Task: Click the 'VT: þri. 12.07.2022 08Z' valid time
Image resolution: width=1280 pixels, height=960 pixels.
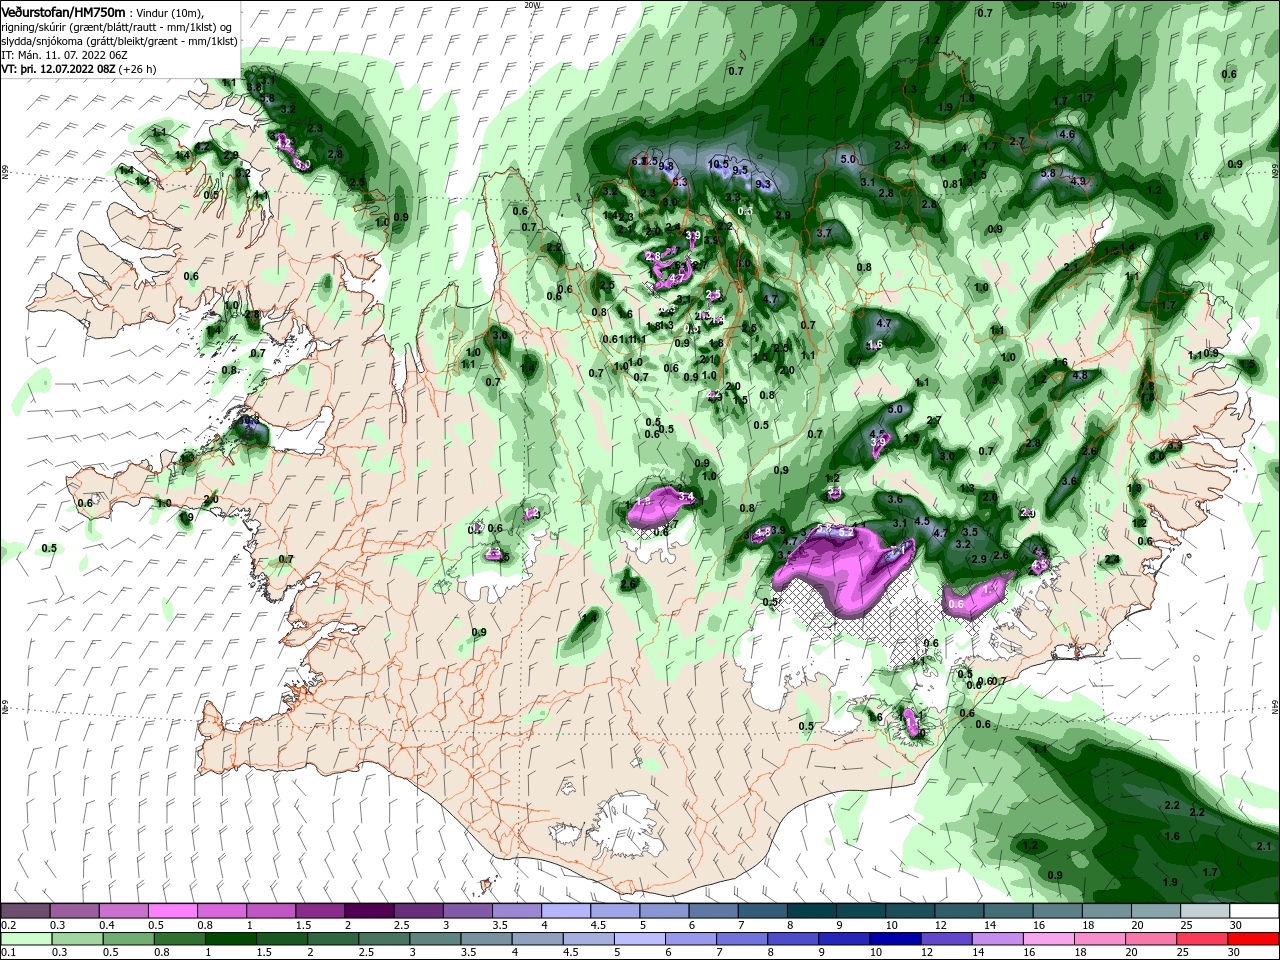Action: [x=59, y=69]
